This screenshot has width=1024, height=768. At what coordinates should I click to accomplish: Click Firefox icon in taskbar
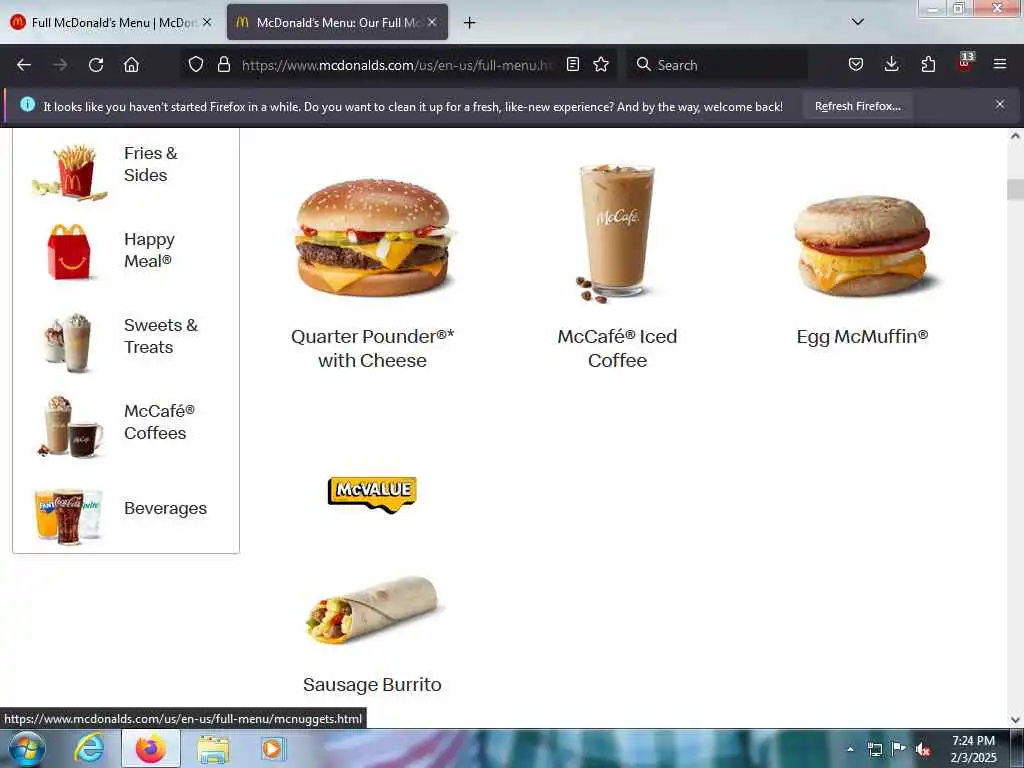(x=151, y=749)
